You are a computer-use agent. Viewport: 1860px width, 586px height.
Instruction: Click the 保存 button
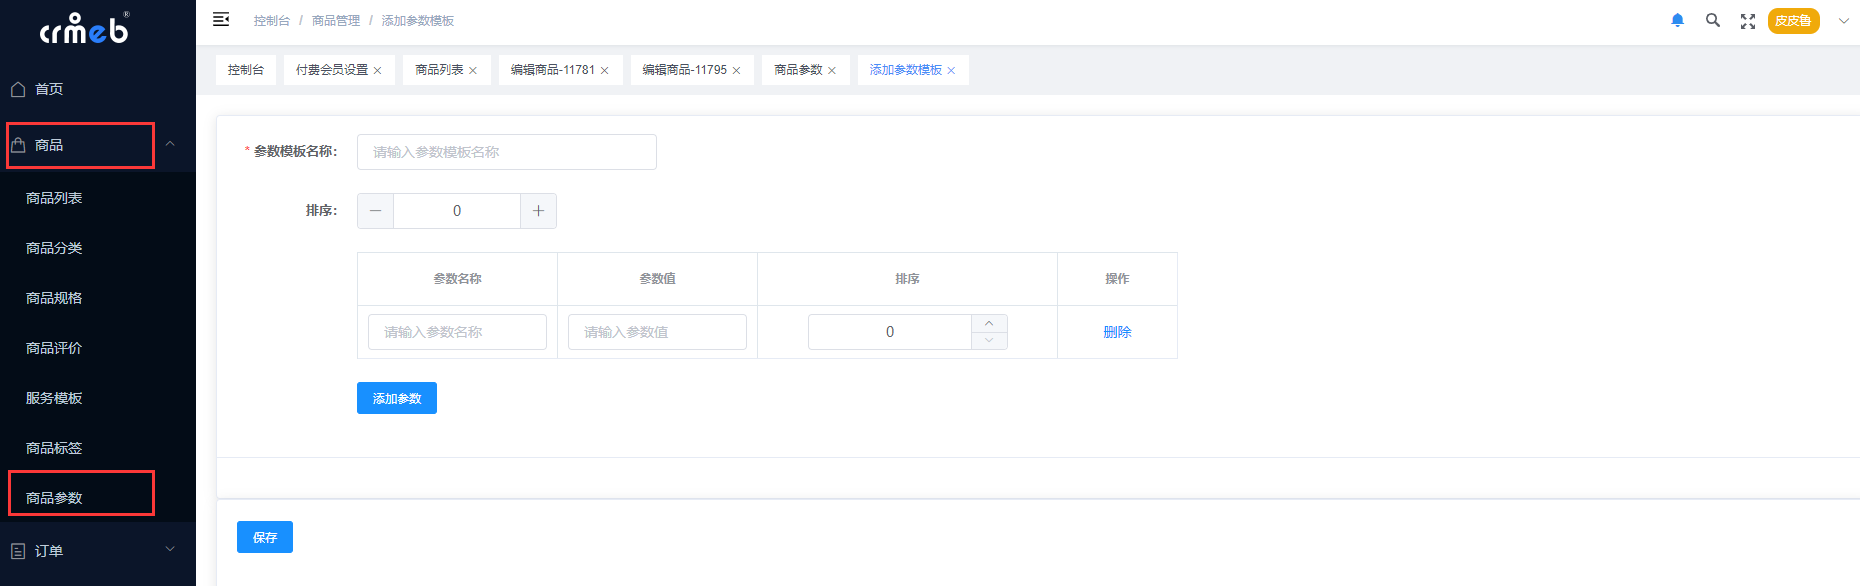coord(265,537)
